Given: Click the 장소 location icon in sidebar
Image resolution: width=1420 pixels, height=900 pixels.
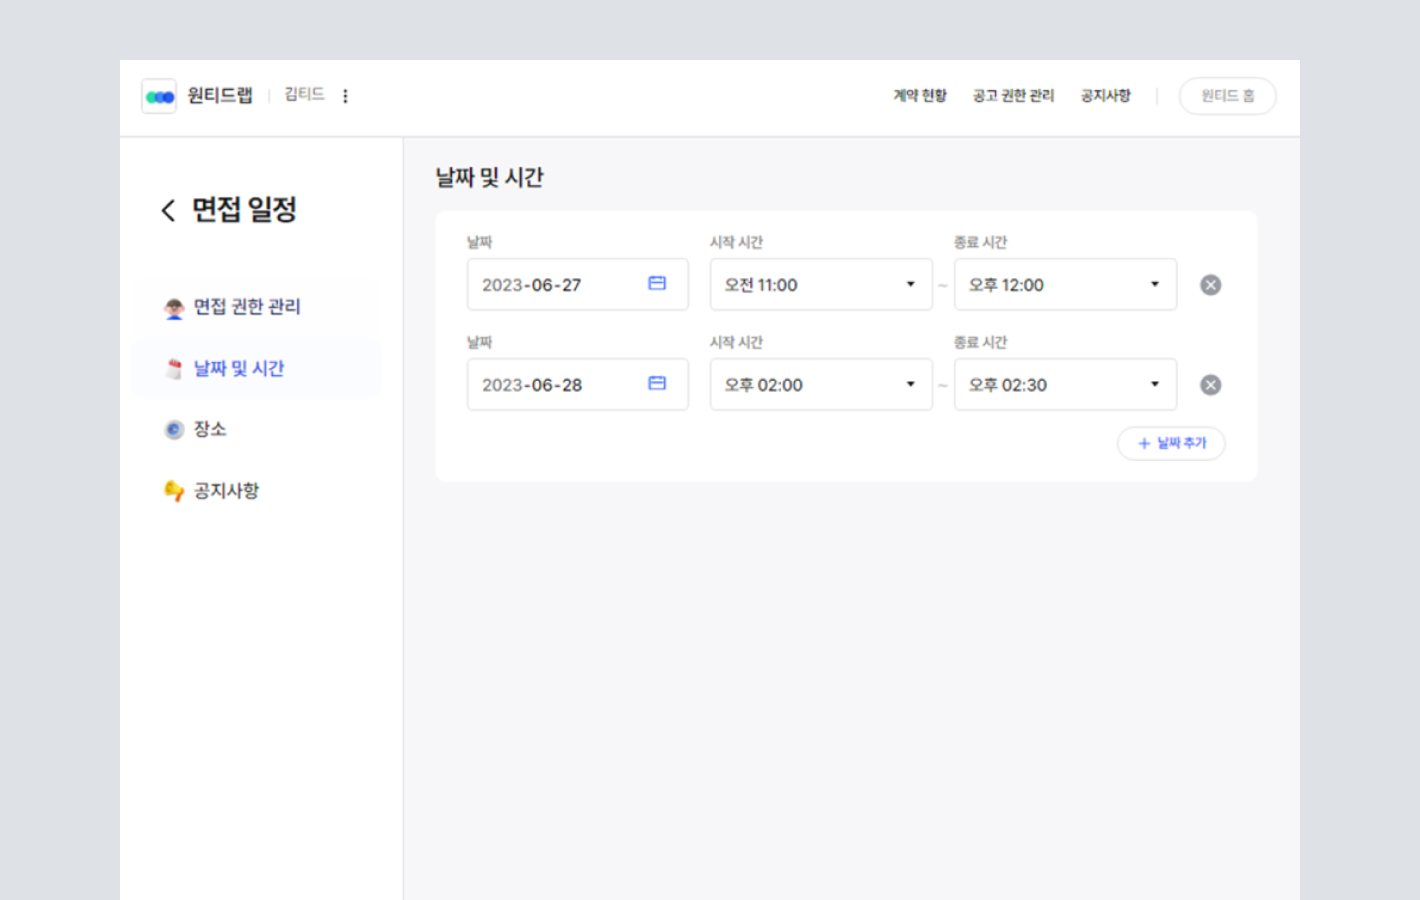Looking at the screenshot, I should point(174,430).
